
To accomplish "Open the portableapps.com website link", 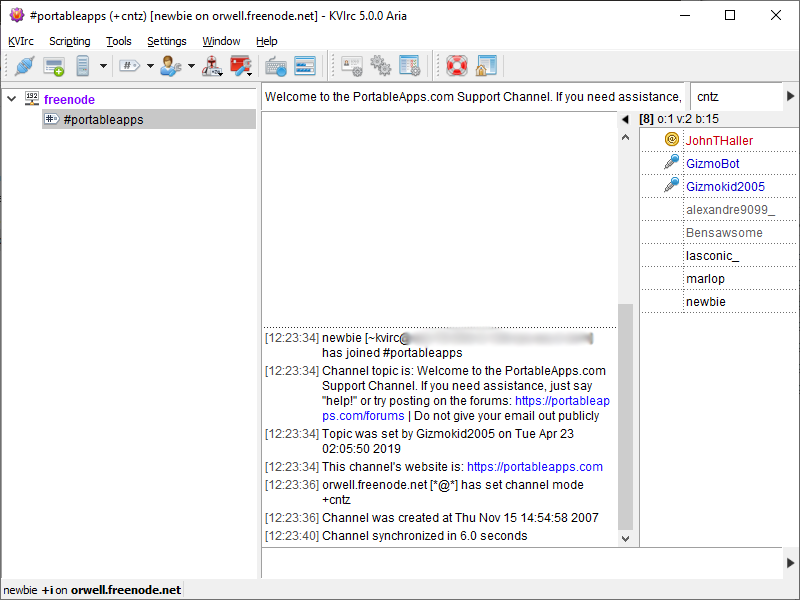I will (534, 467).
